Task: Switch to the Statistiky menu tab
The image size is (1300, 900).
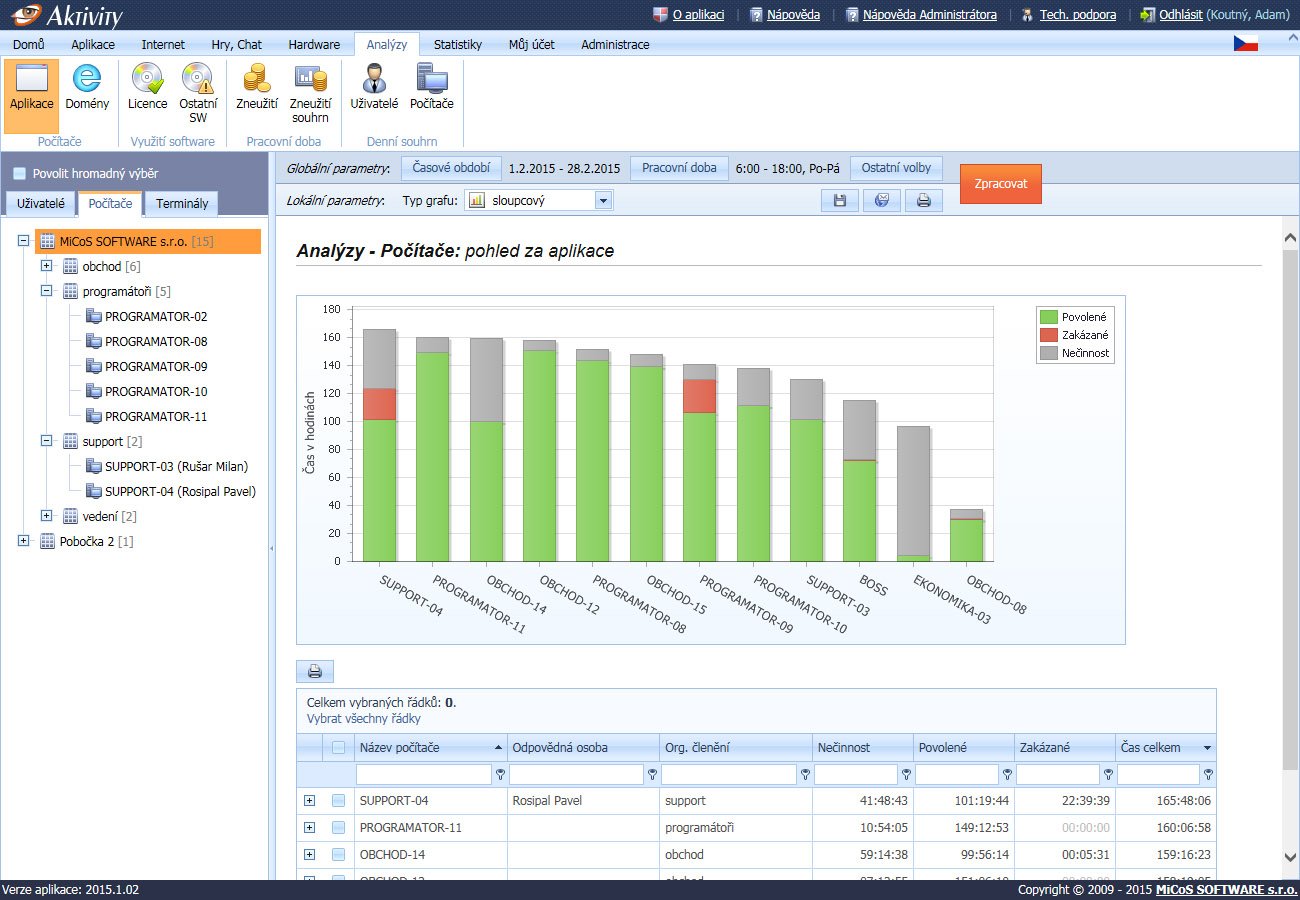Action: pyautogui.click(x=457, y=44)
